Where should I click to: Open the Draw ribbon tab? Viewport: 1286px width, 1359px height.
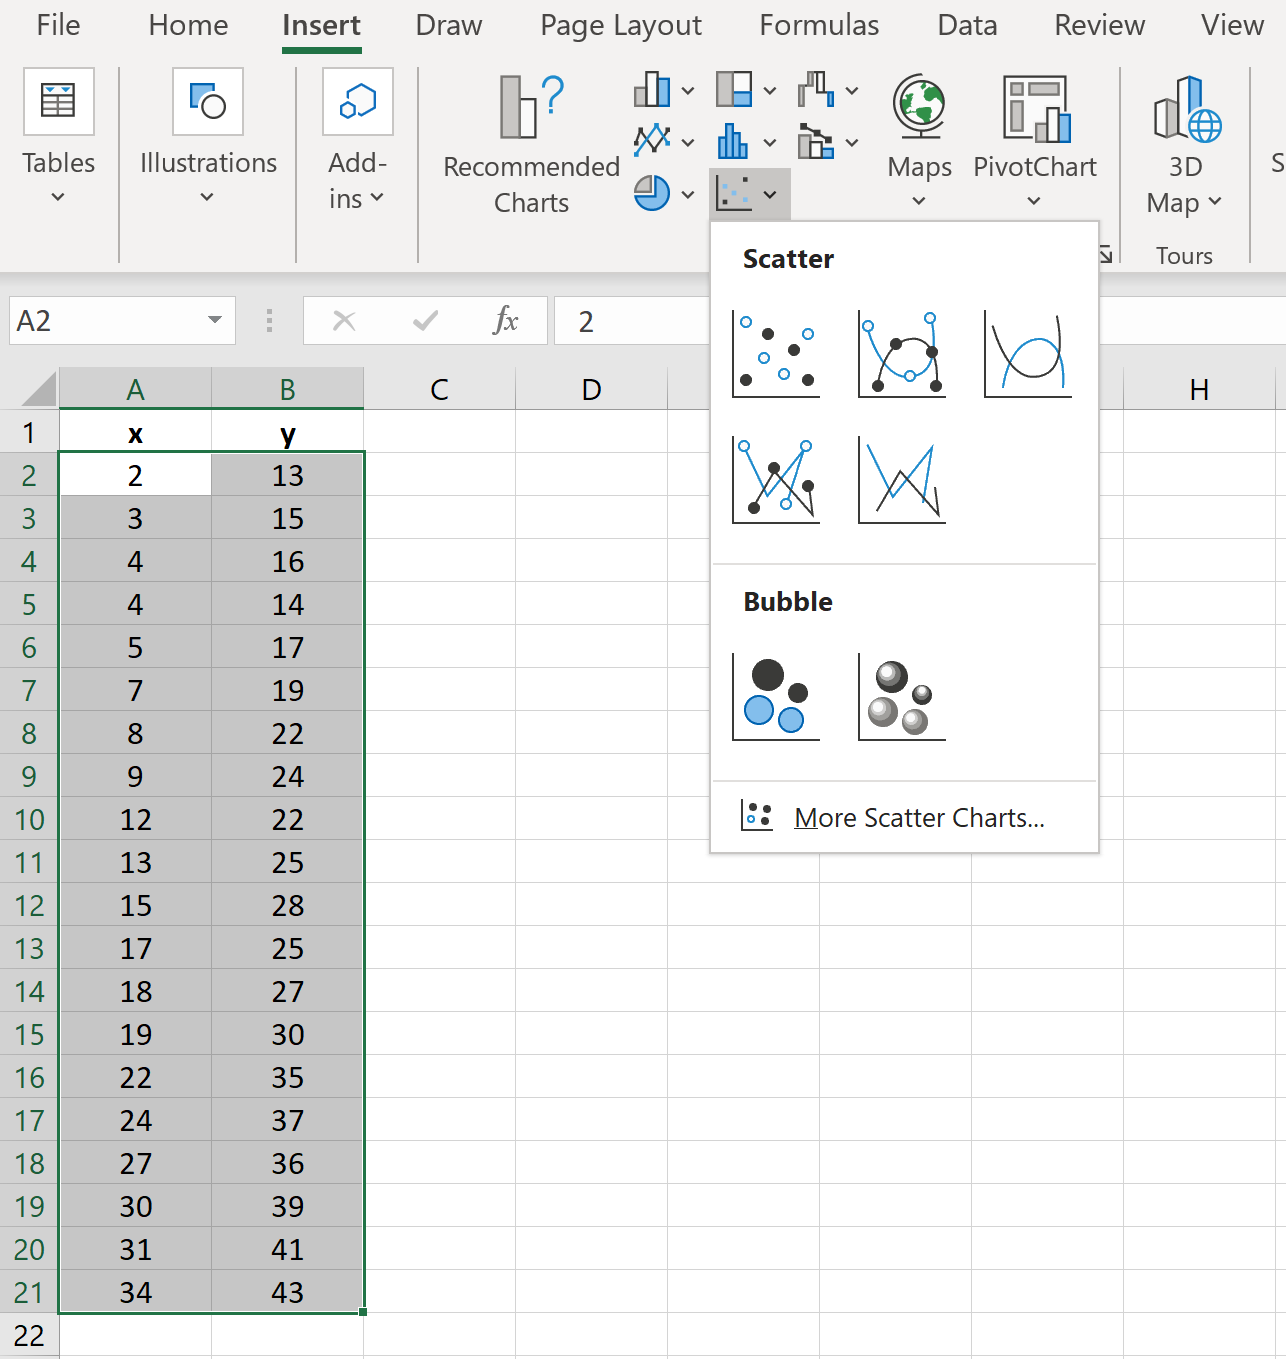(448, 25)
